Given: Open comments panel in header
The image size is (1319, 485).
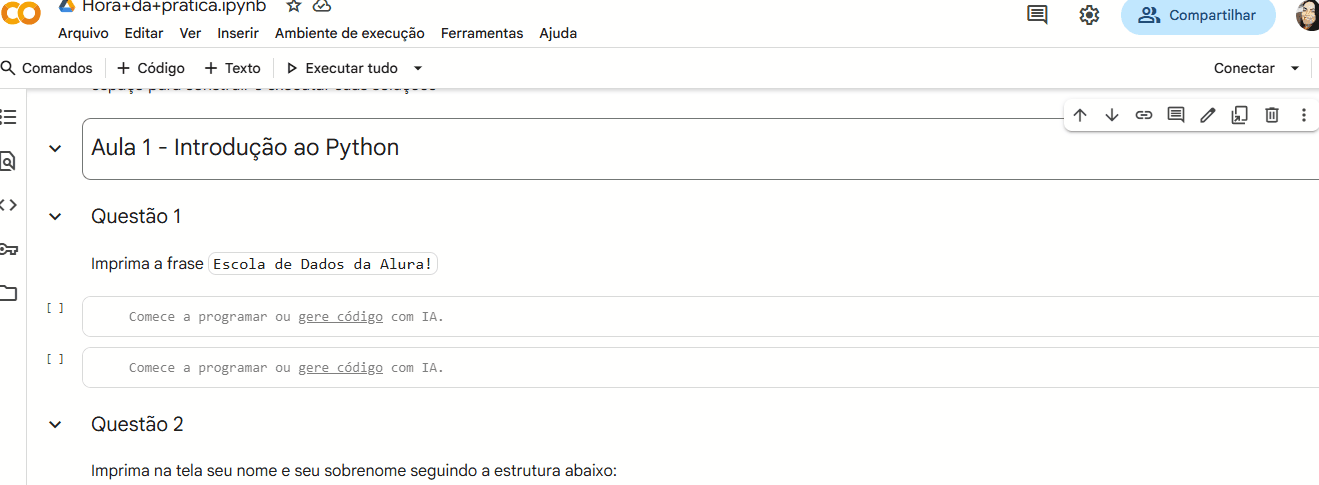Looking at the screenshot, I should 1038,15.
